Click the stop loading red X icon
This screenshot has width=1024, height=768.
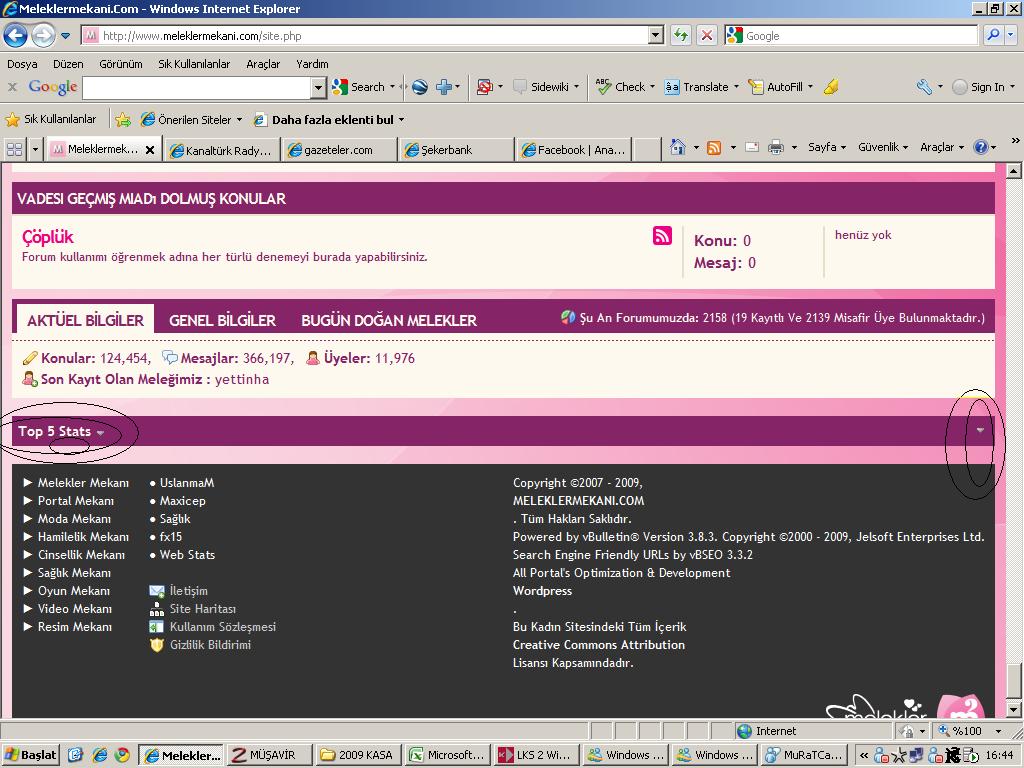(706, 36)
